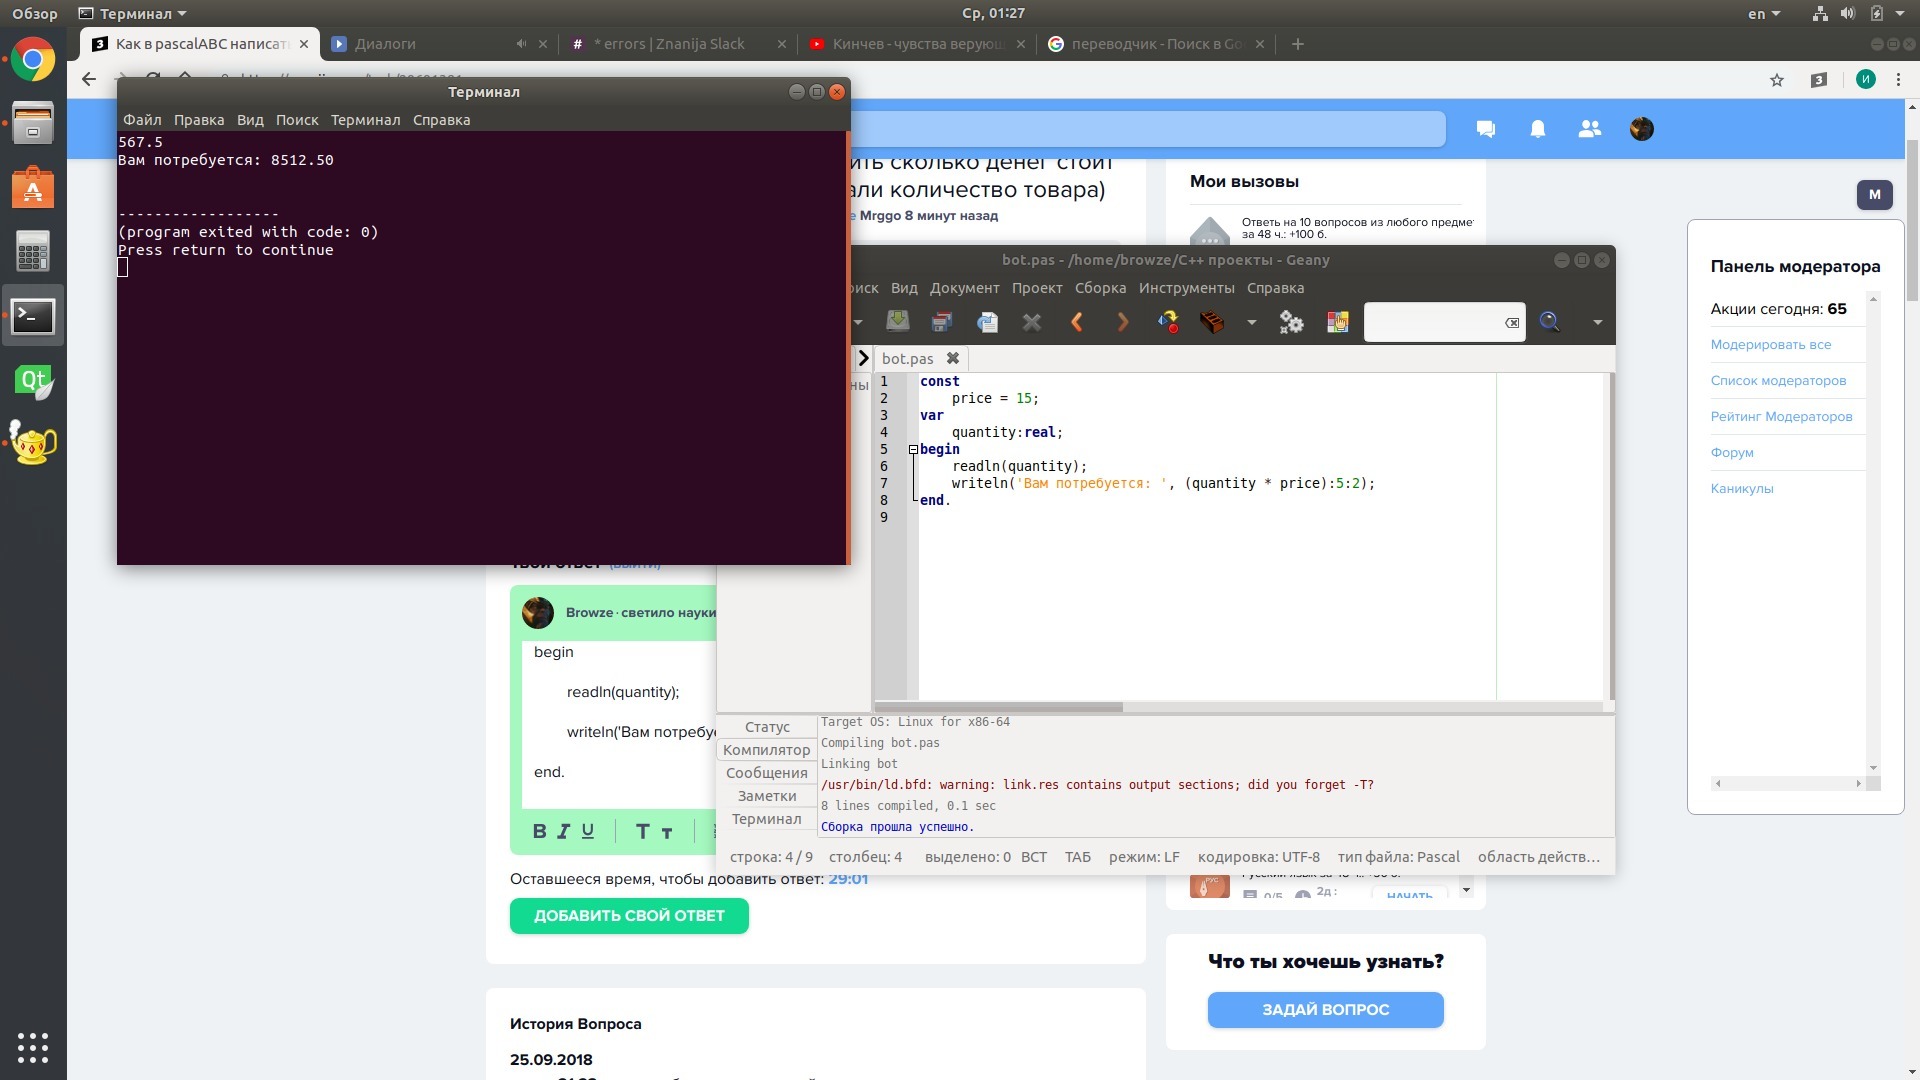
Task: Open Инструменты menu in Geany
Action: 1186,288
